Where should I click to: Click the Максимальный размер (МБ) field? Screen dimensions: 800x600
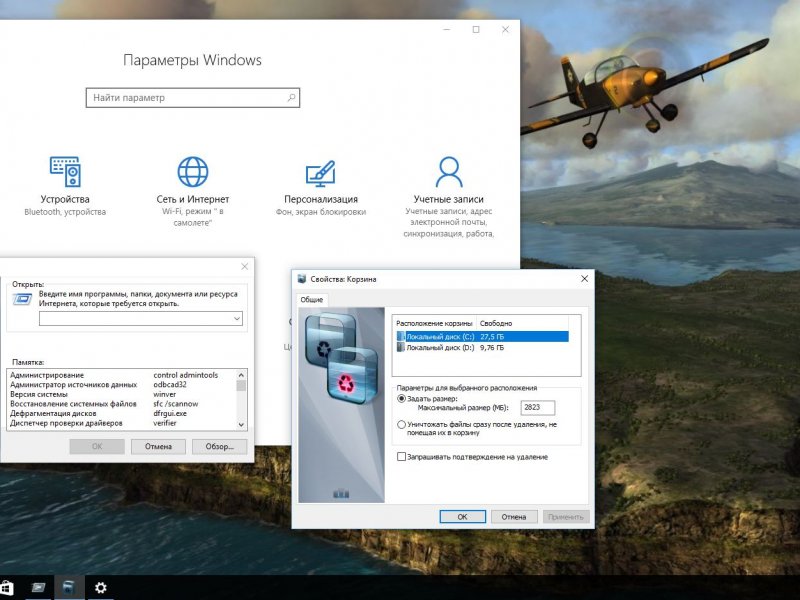pyautogui.click(x=537, y=407)
